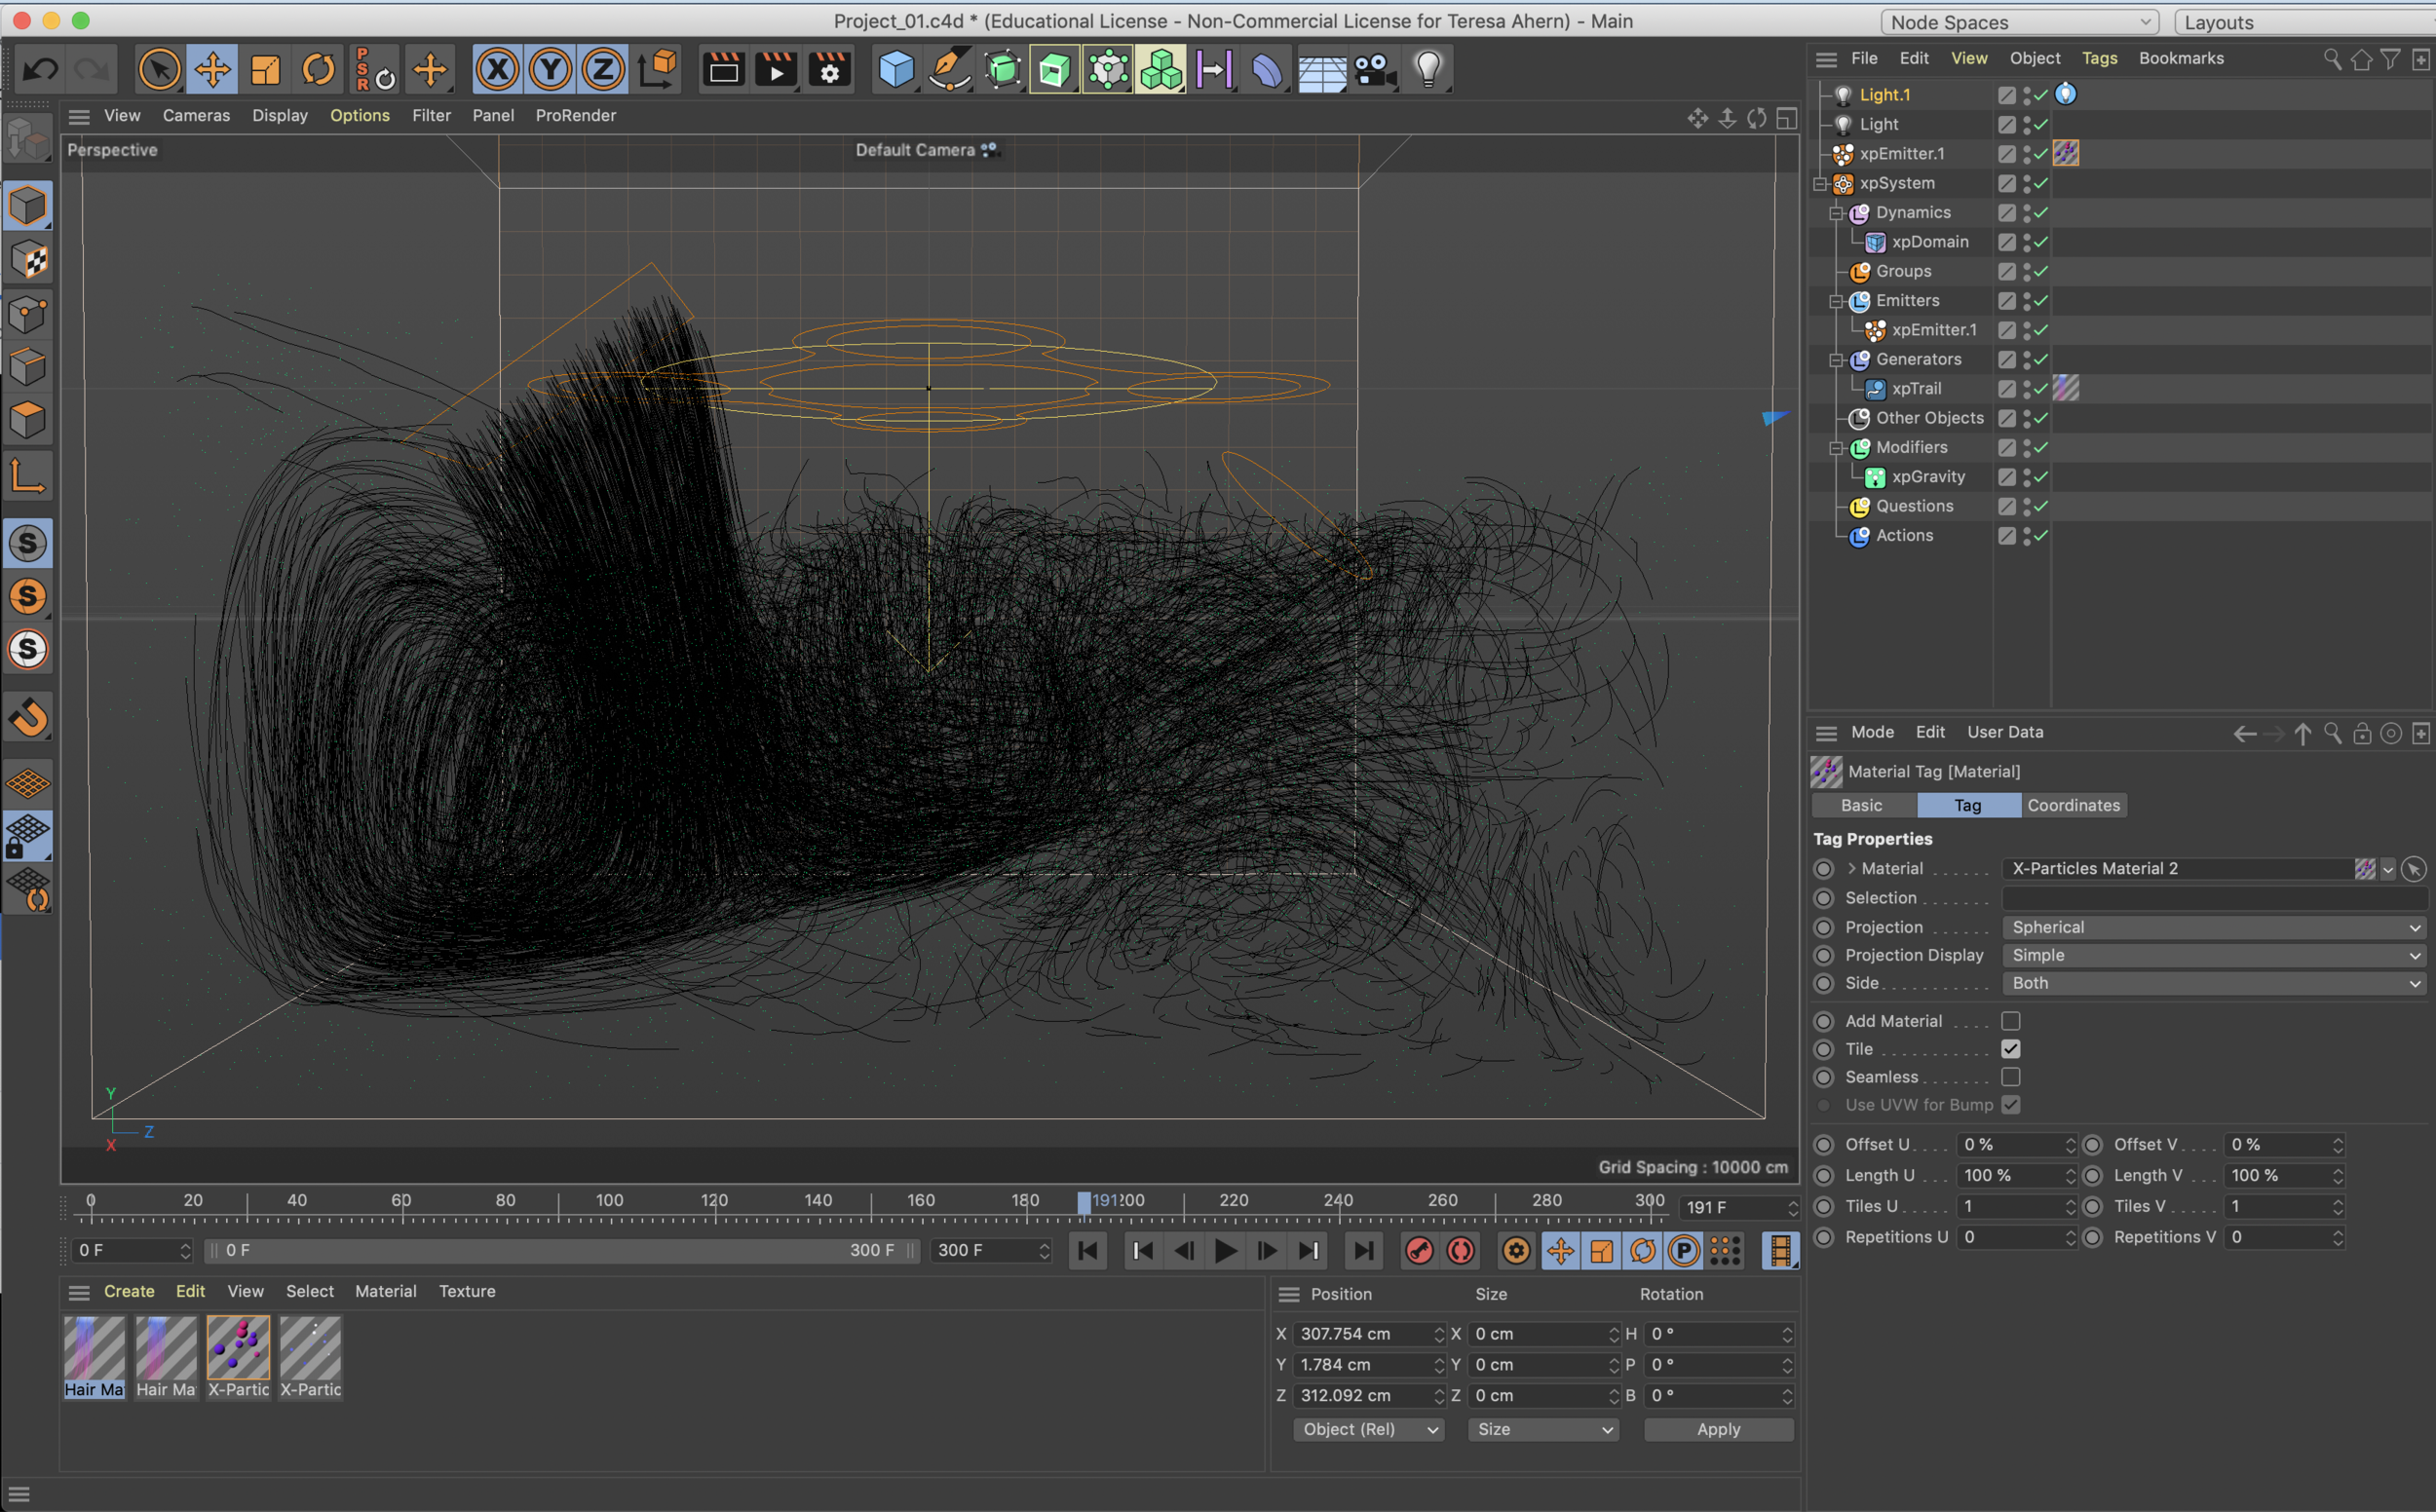Click the Apply button in the coordinates panel
The height and width of the screenshot is (1512, 2436).
tap(1717, 1429)
